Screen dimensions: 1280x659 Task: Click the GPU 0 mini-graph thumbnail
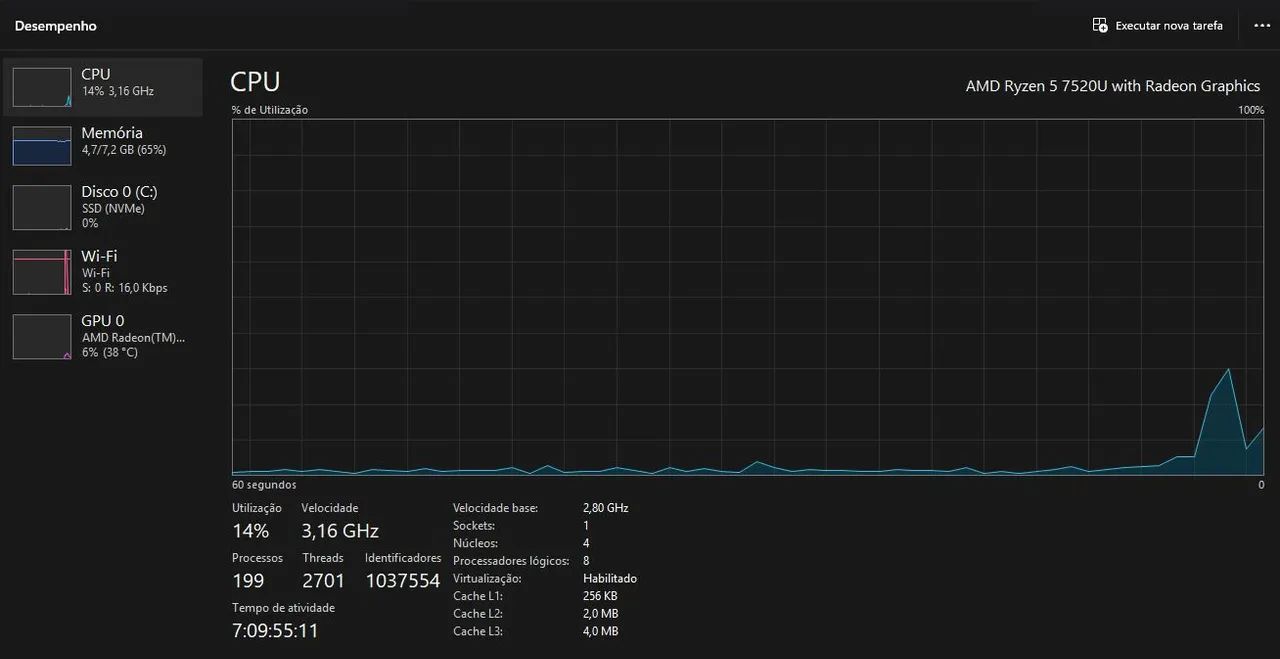point(42,336)
